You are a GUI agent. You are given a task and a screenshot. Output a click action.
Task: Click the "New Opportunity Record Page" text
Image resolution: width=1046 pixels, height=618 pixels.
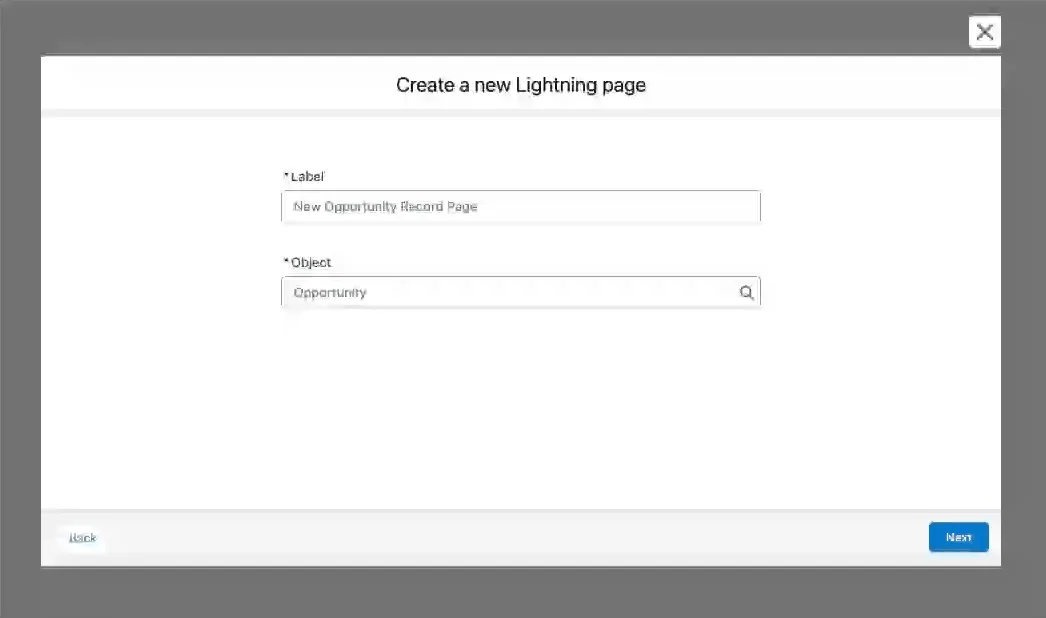385,207
